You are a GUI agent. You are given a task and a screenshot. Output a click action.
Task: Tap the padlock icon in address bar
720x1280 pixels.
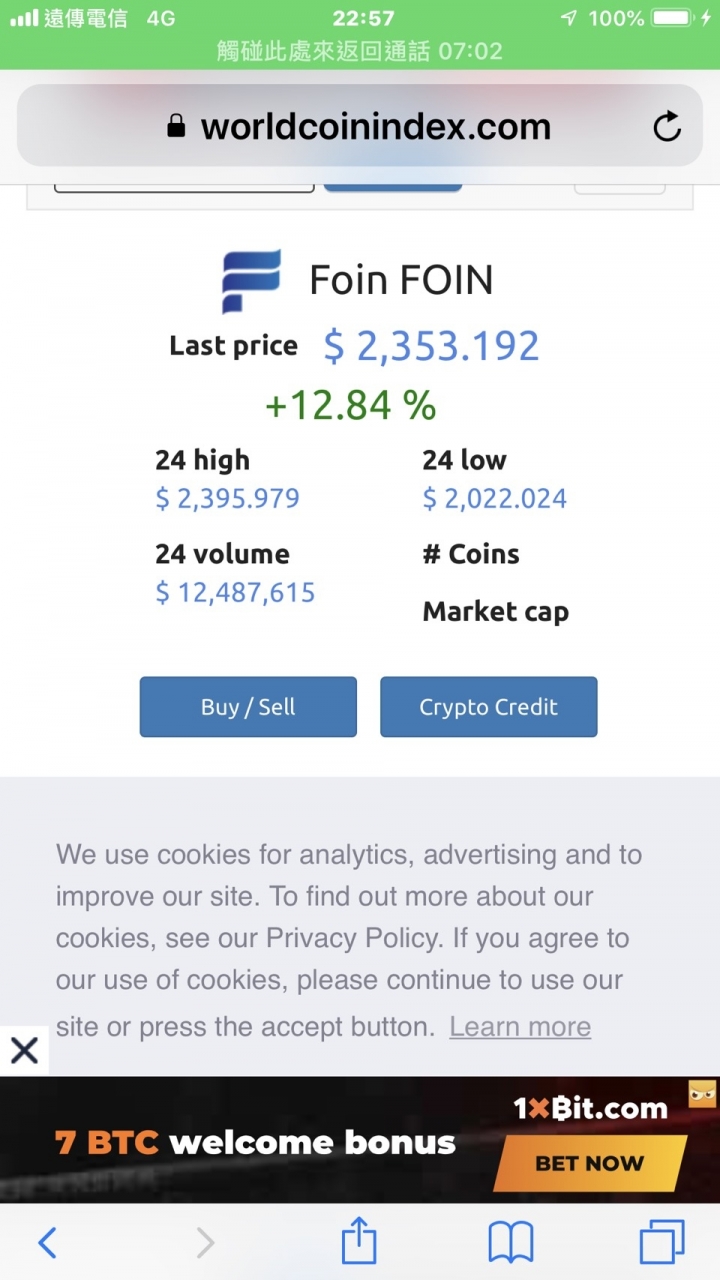[x=177, y=126]
